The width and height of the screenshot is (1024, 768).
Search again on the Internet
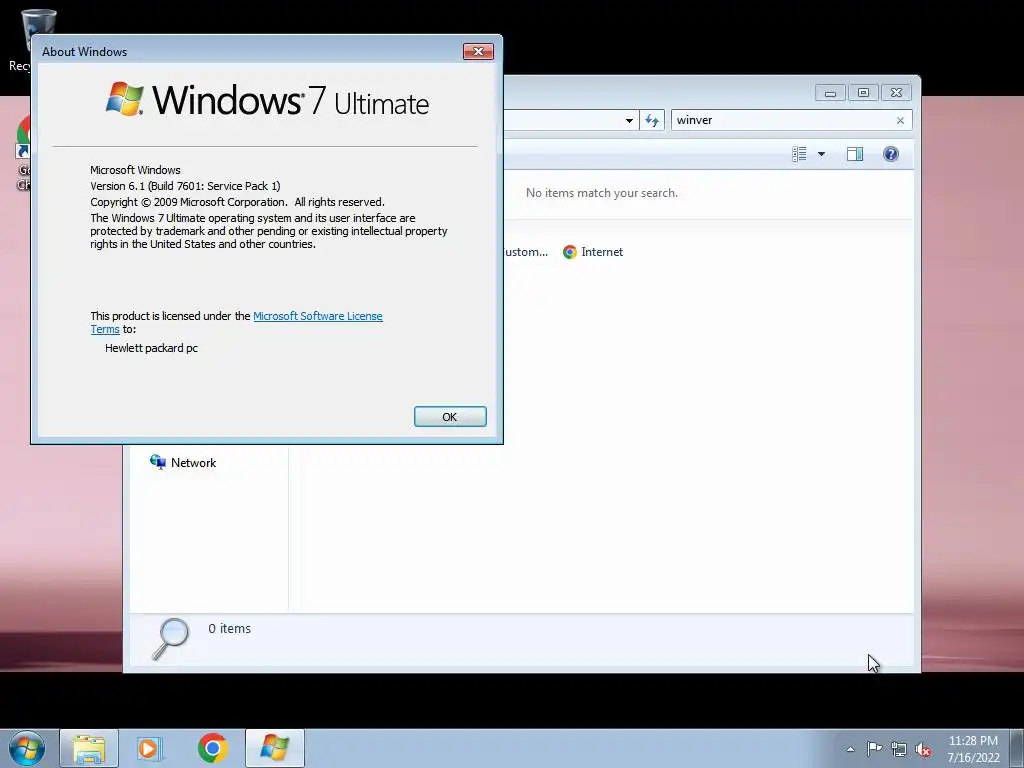tap(593, 252)
